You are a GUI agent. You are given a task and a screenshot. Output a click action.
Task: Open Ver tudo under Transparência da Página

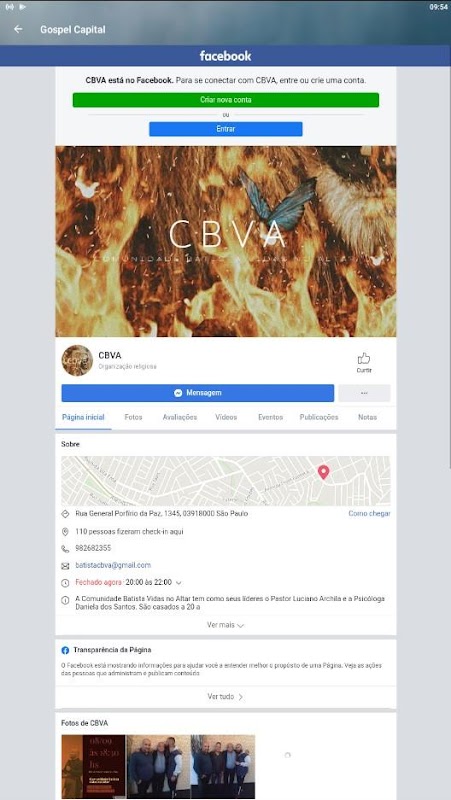226,696
